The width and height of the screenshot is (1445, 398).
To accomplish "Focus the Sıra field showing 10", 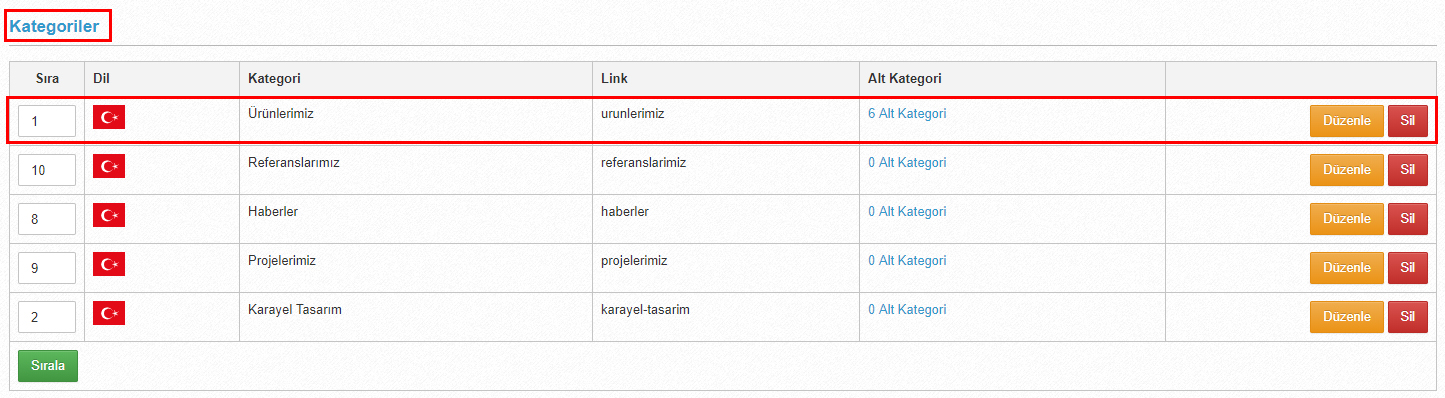I will click(47, 170).
